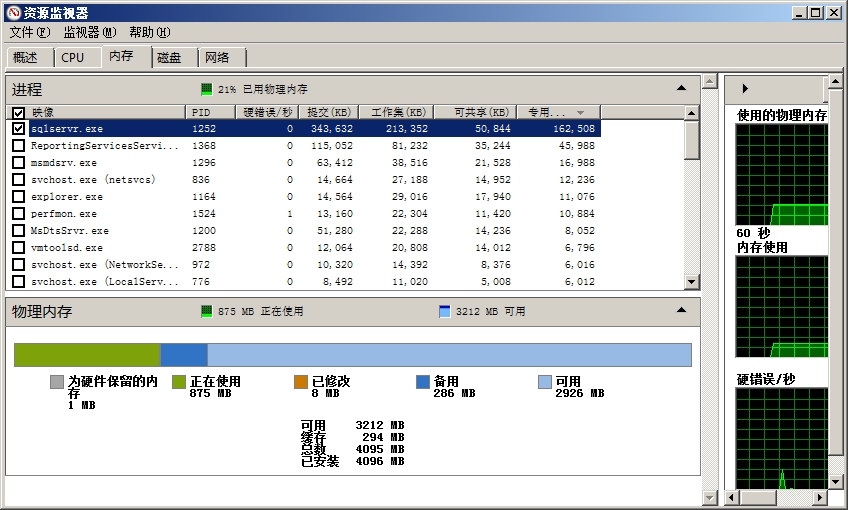The height and width of the screenshot is (510, 848).
Task: Check the MsDtsSrvr.exe checkbox
Action: point(18,230)
